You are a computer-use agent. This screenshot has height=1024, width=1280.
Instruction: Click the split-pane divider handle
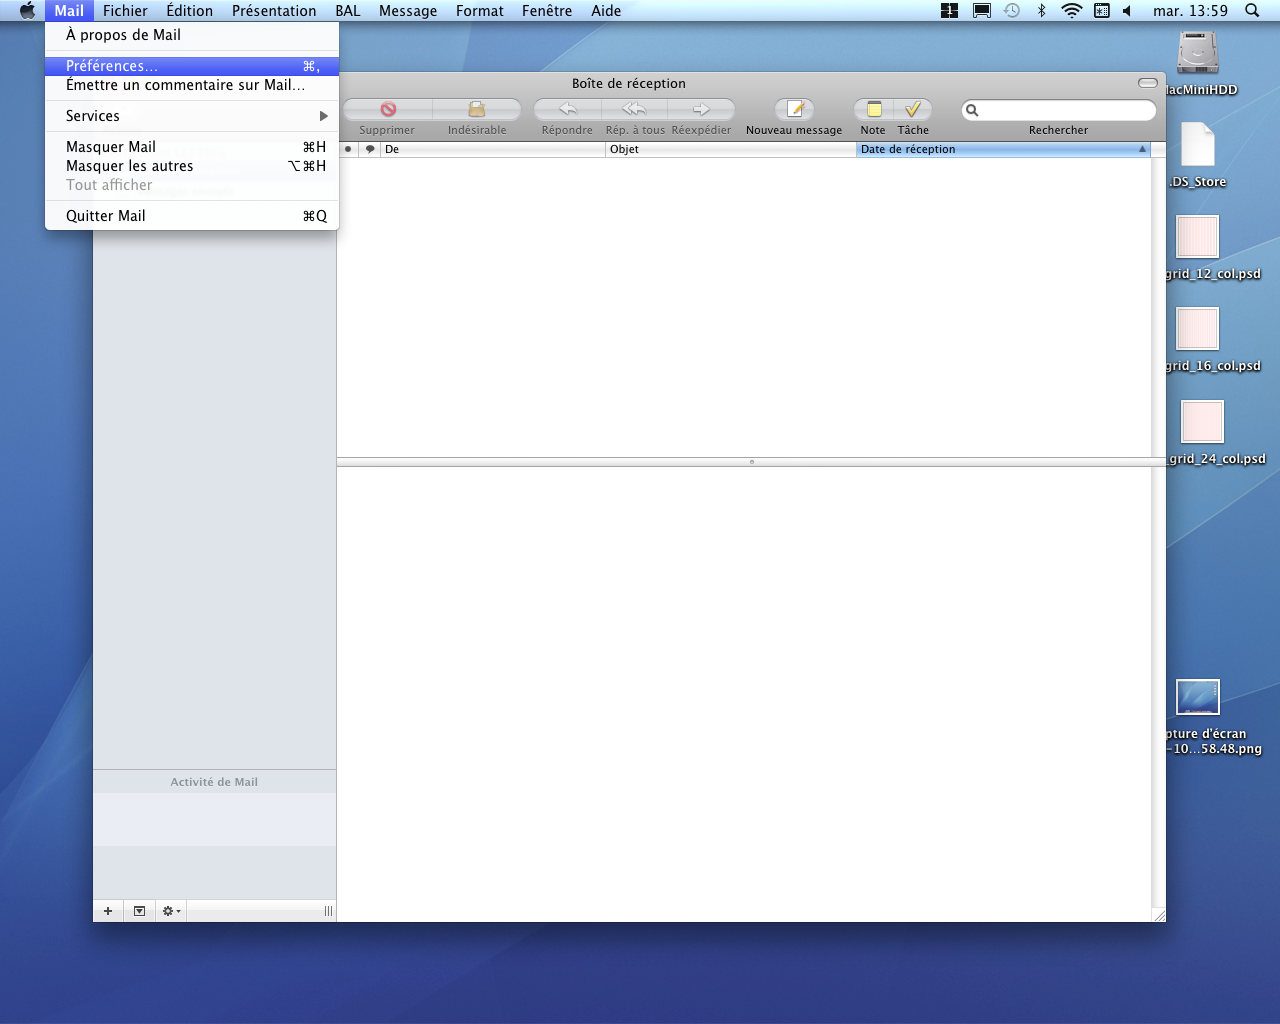(751, 462)
